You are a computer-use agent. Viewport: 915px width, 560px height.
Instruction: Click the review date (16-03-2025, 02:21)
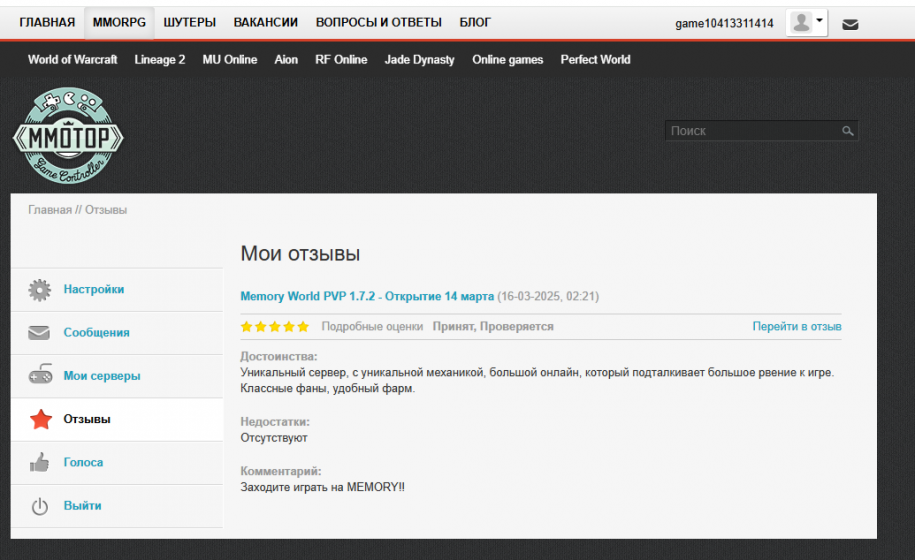548,296
